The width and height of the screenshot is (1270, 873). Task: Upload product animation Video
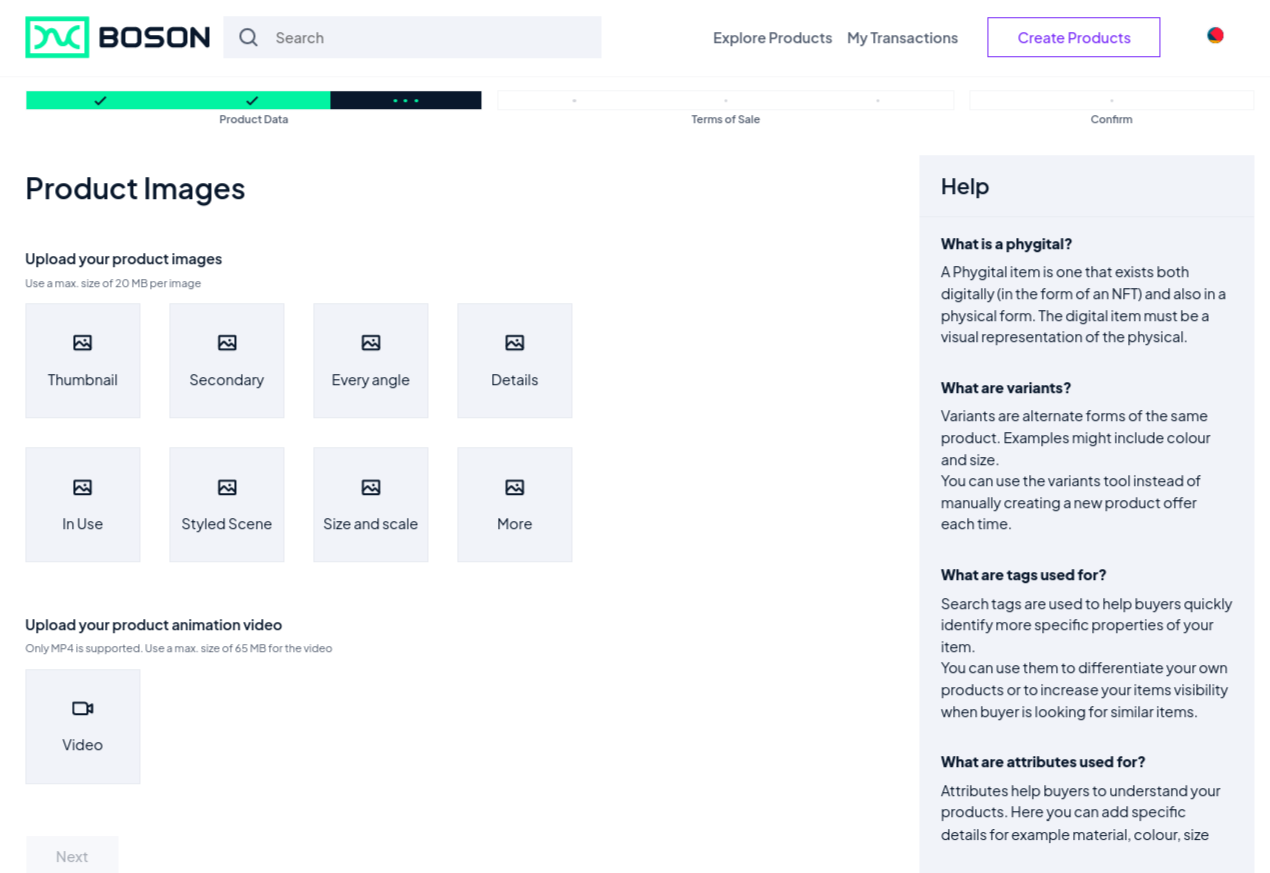point(83,726)
